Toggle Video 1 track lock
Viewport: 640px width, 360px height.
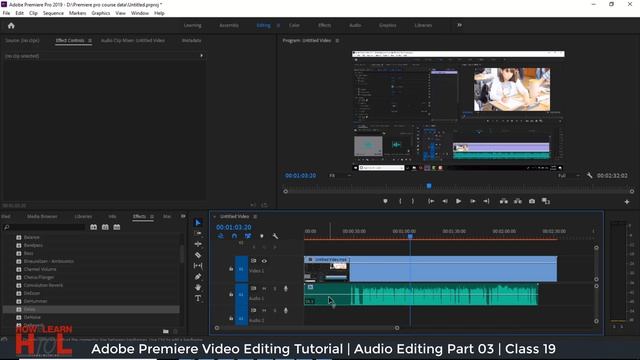point(231,269)
